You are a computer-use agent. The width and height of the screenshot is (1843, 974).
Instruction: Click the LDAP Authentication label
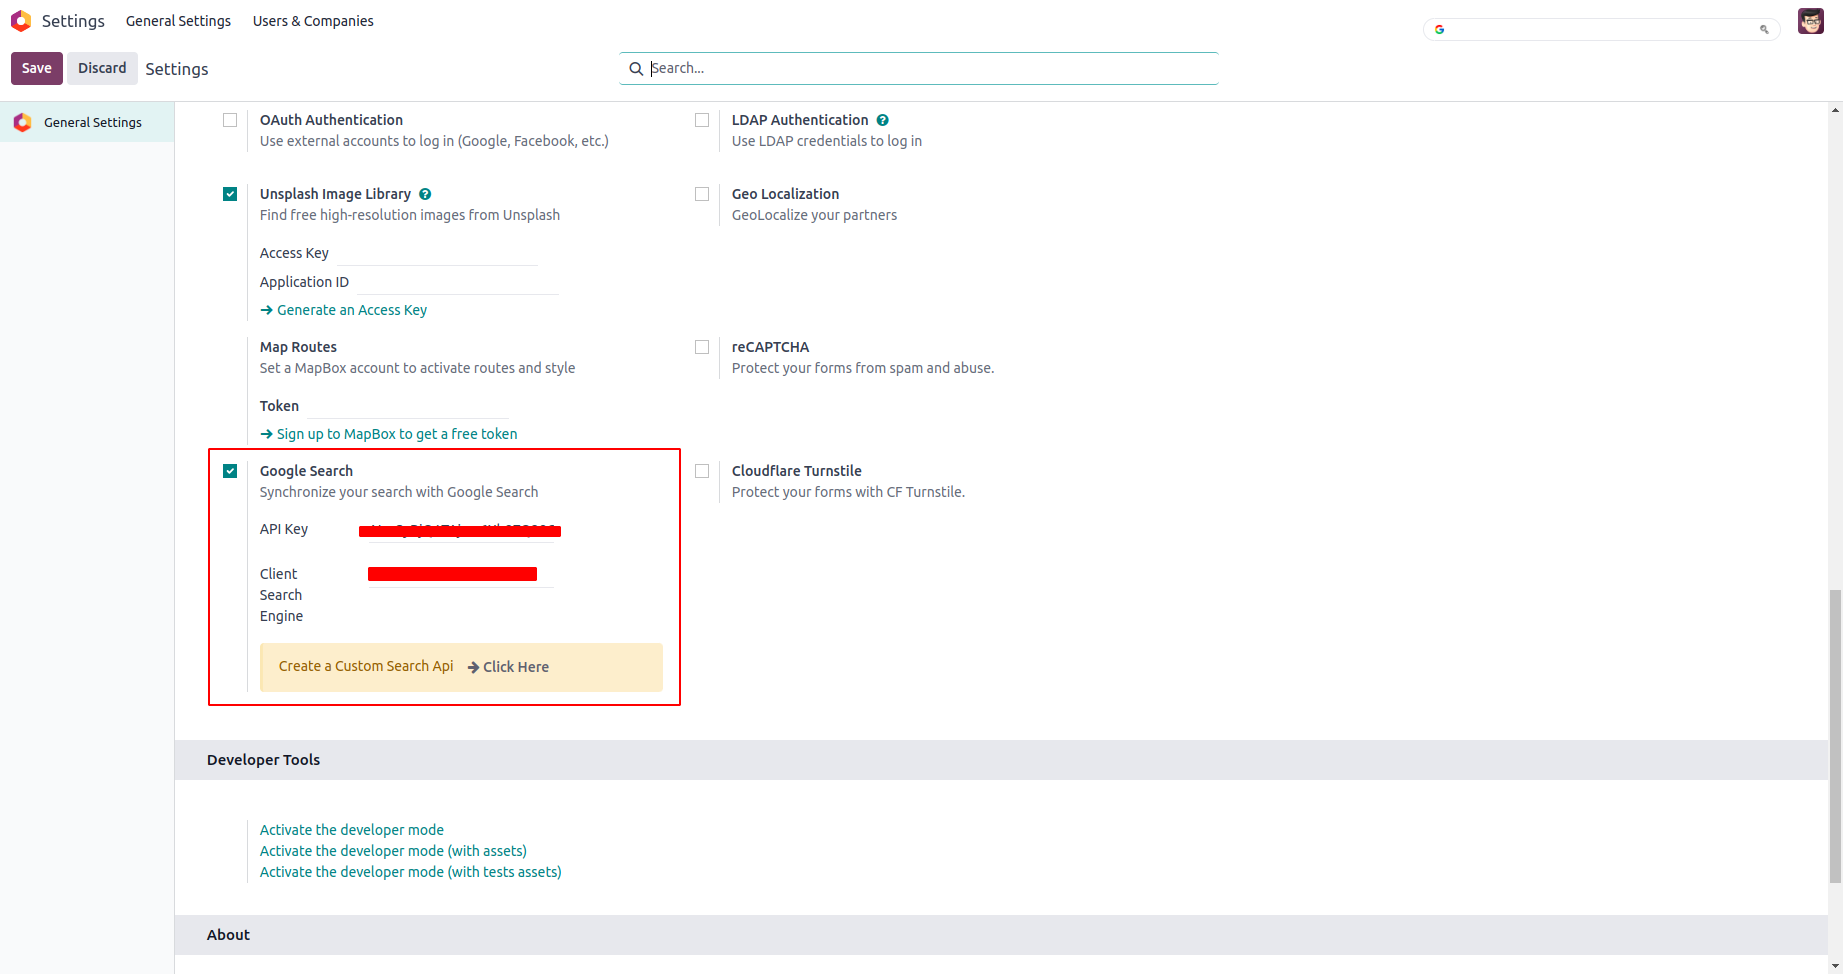point(800,120)
